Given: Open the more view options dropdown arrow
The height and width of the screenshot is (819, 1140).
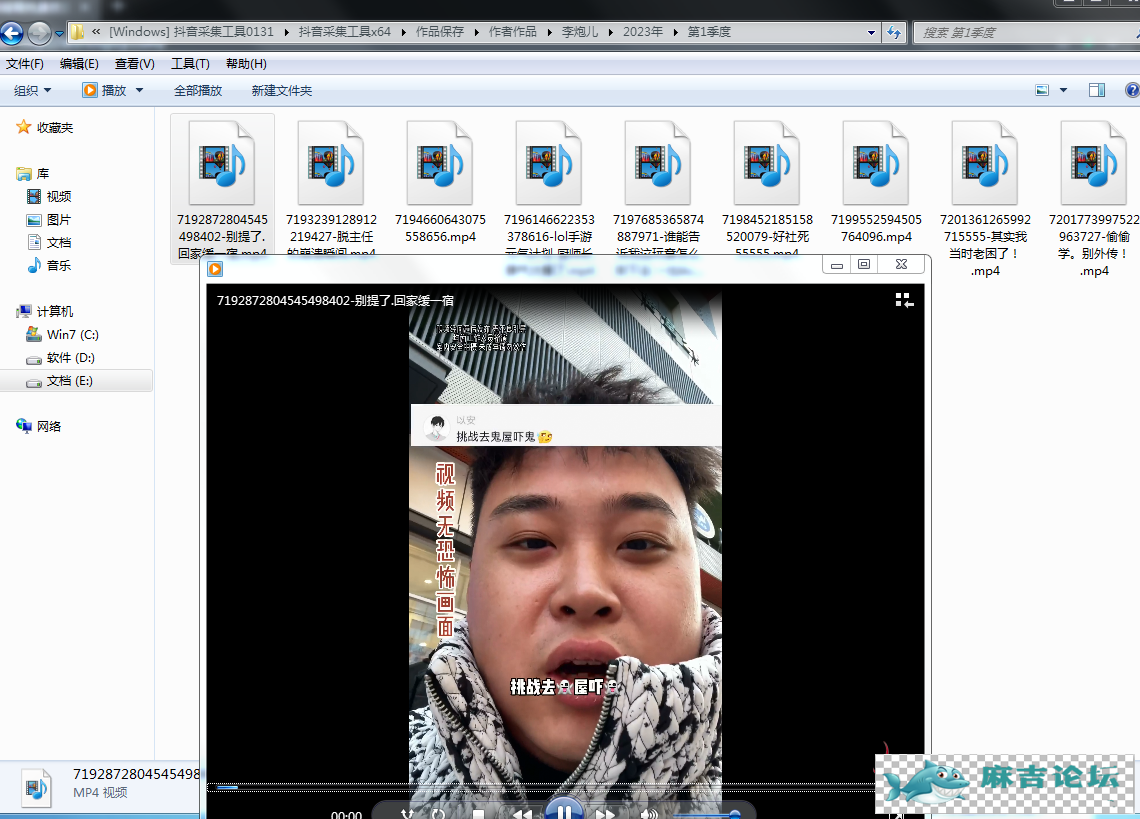Looking at the screenshot, I should [1063, 90].
